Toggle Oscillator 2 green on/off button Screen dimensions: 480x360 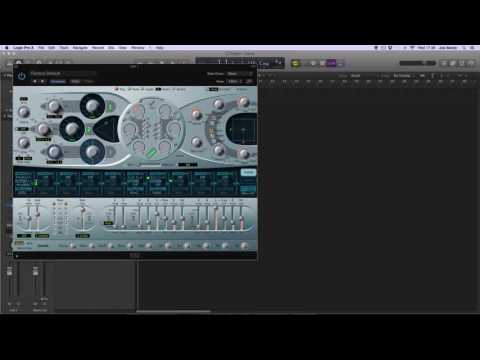(89, 130)
